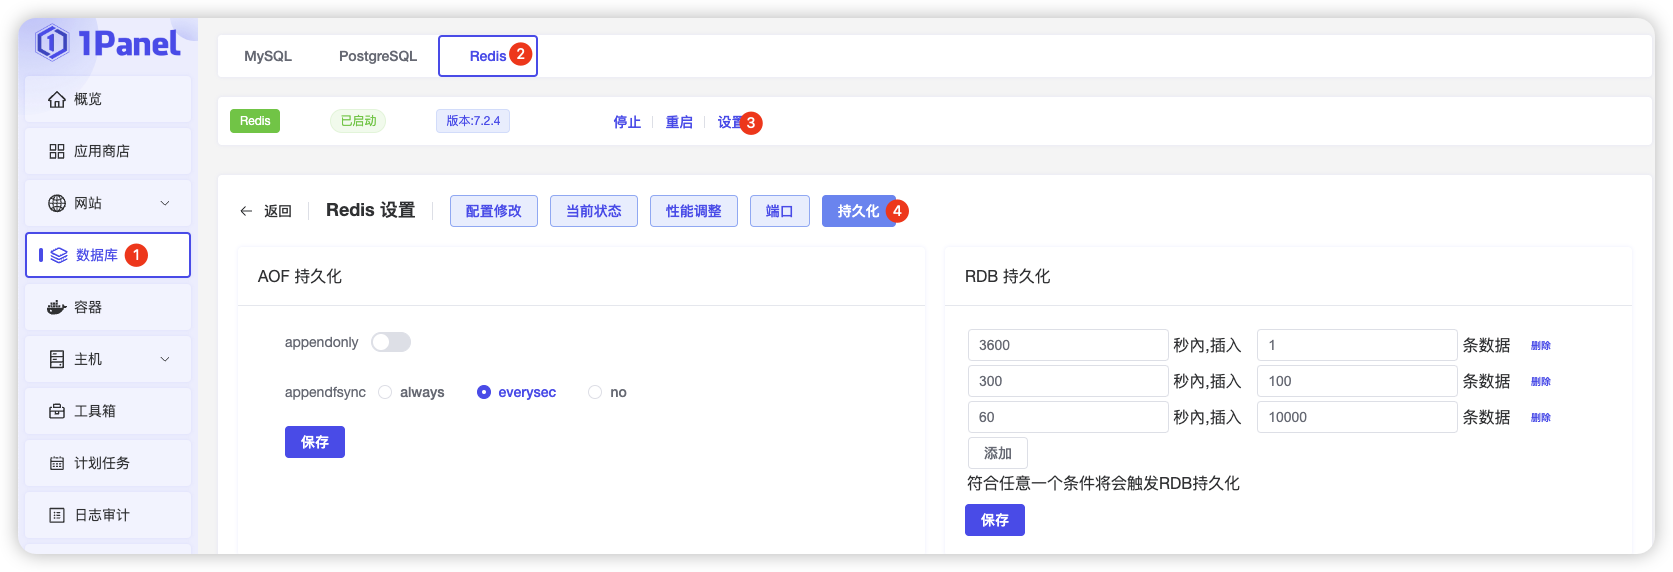Open the 持久化 settings tab

coord(859,211)
